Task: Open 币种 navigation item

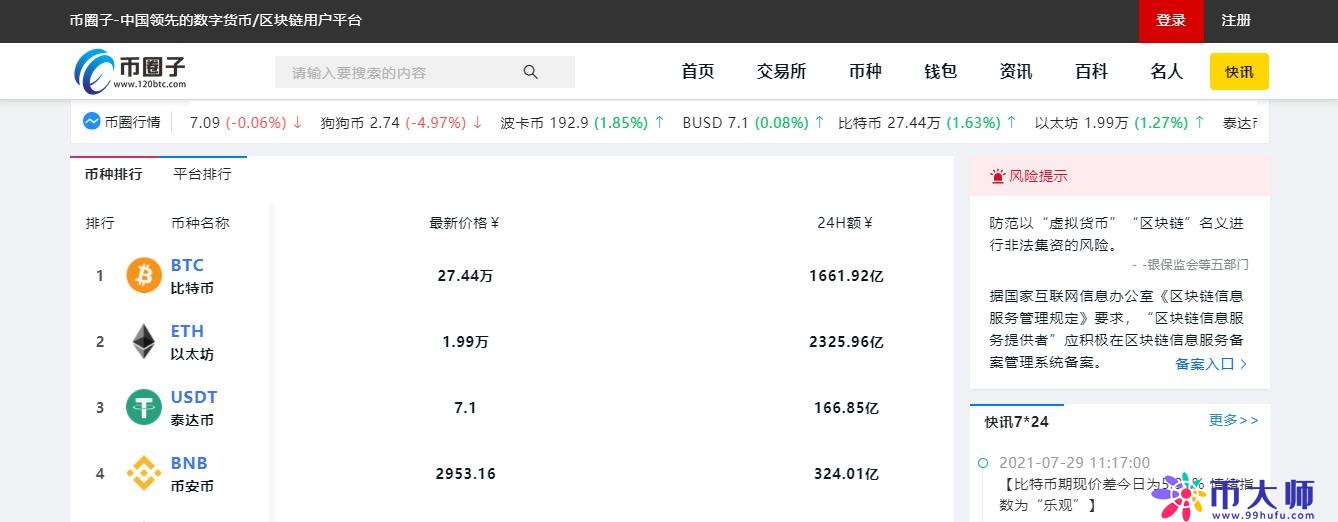Action: pyautogui.click(x=865, y=71)
